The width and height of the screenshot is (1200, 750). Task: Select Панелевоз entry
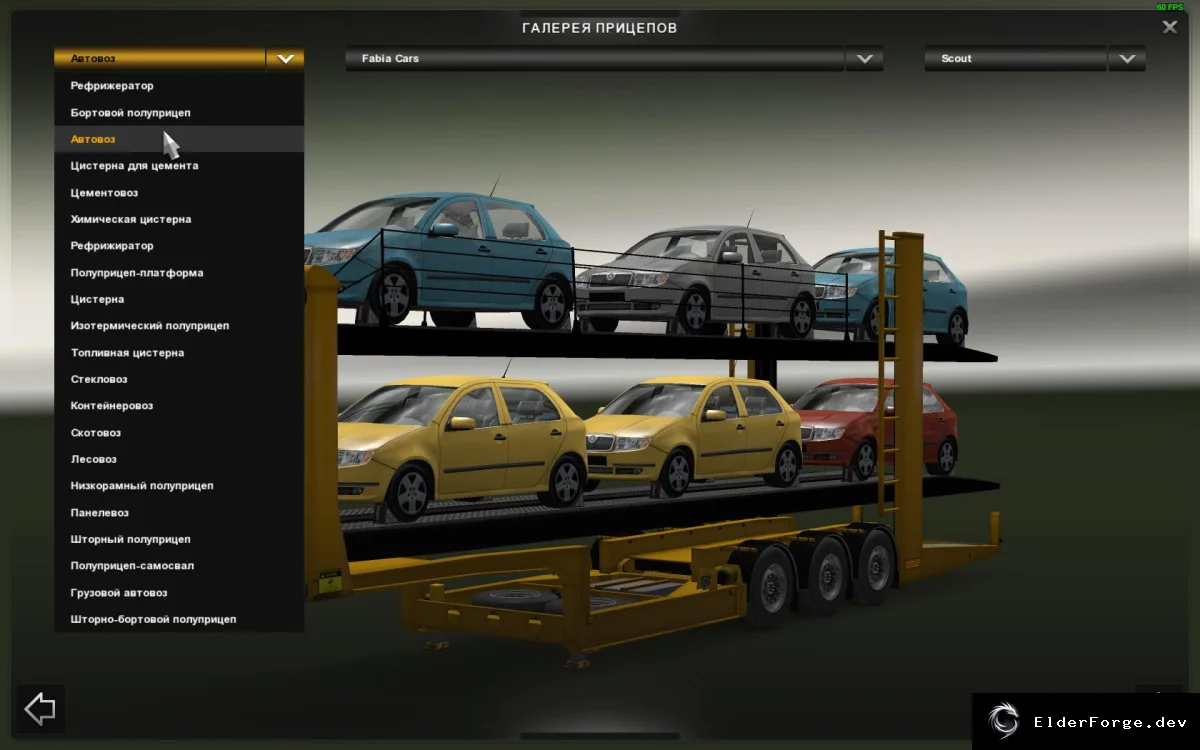pyautogui.click(x=179, y=513)
